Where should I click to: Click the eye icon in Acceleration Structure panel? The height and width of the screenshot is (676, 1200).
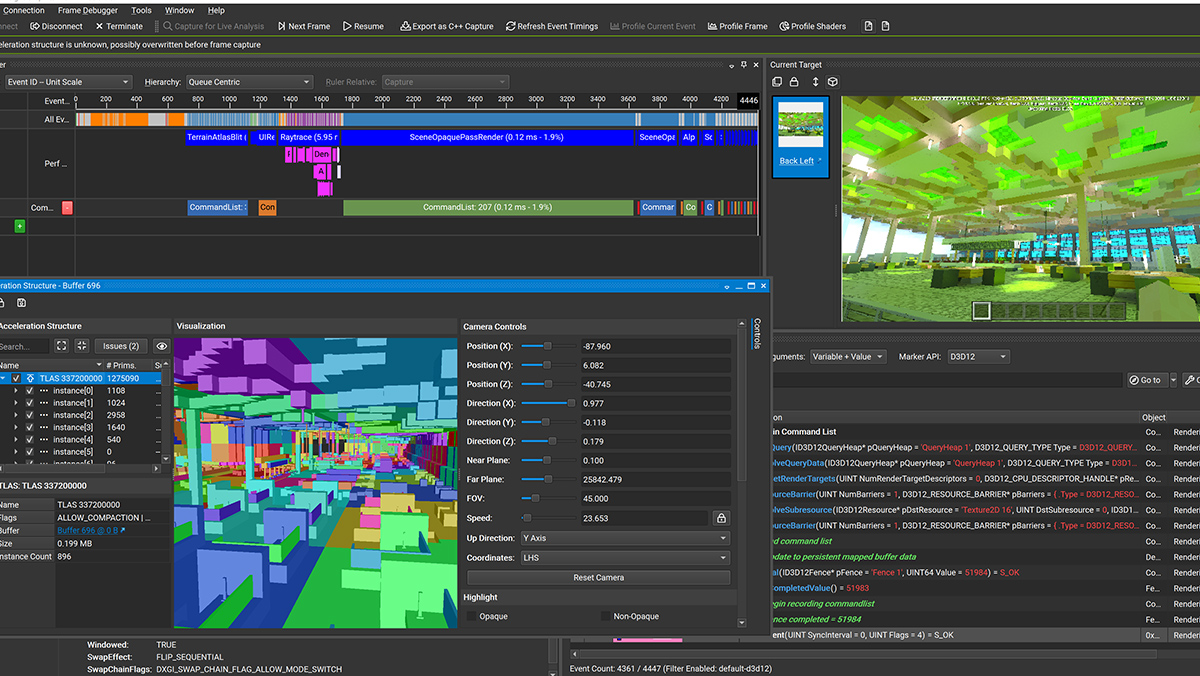tap(162, 346)
